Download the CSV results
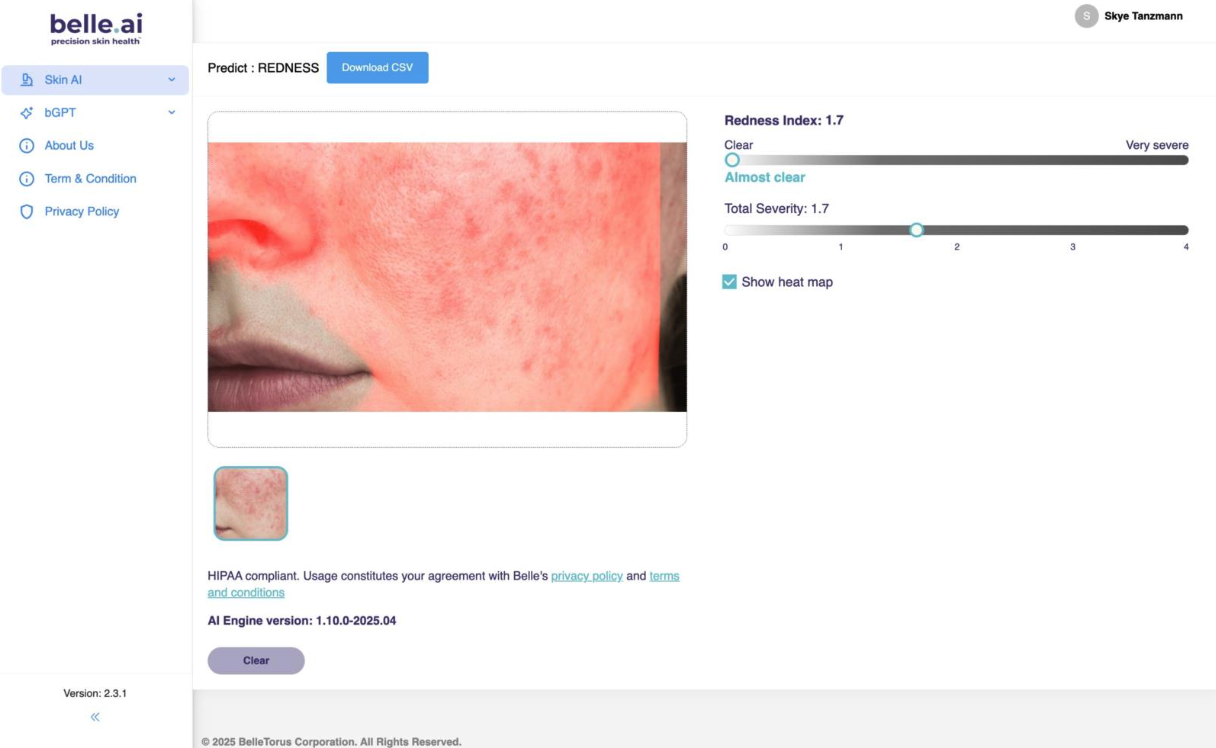Screen dimensions: 1216x748 (377, 68)
